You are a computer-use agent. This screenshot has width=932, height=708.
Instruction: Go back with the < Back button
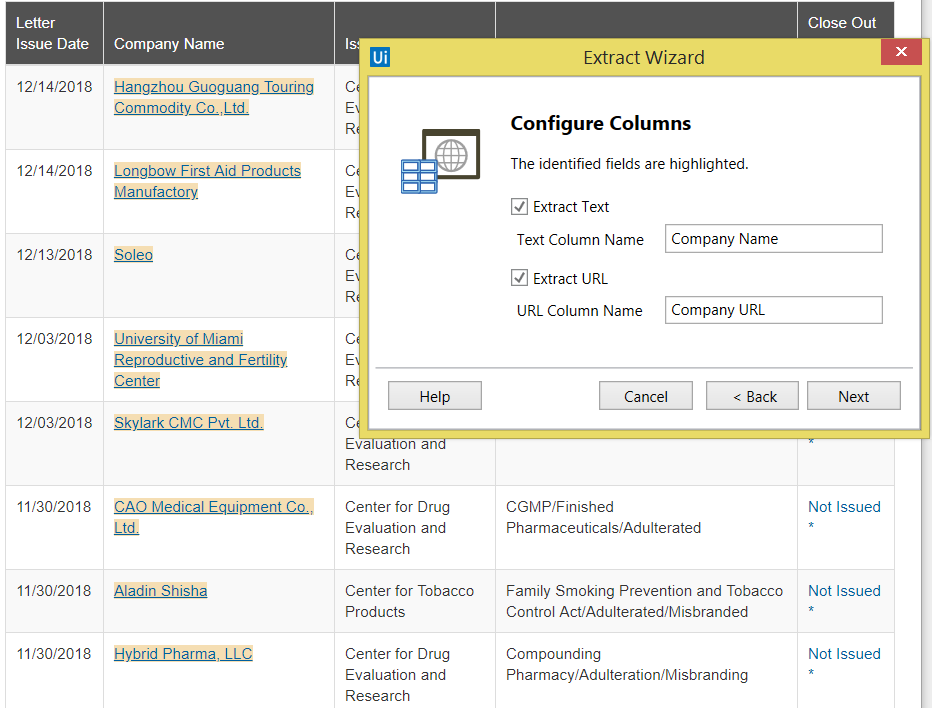point(752,396)
